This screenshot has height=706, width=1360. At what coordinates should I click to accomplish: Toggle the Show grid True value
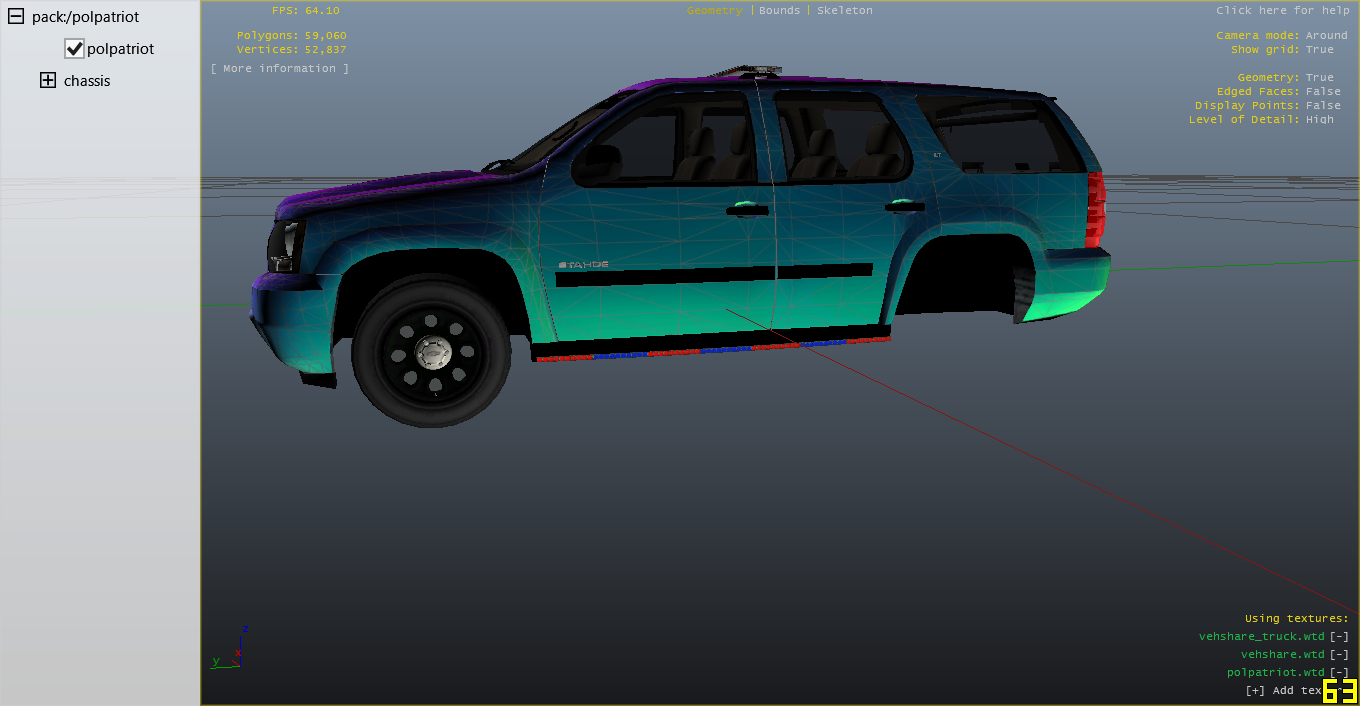coord(1319,49)
